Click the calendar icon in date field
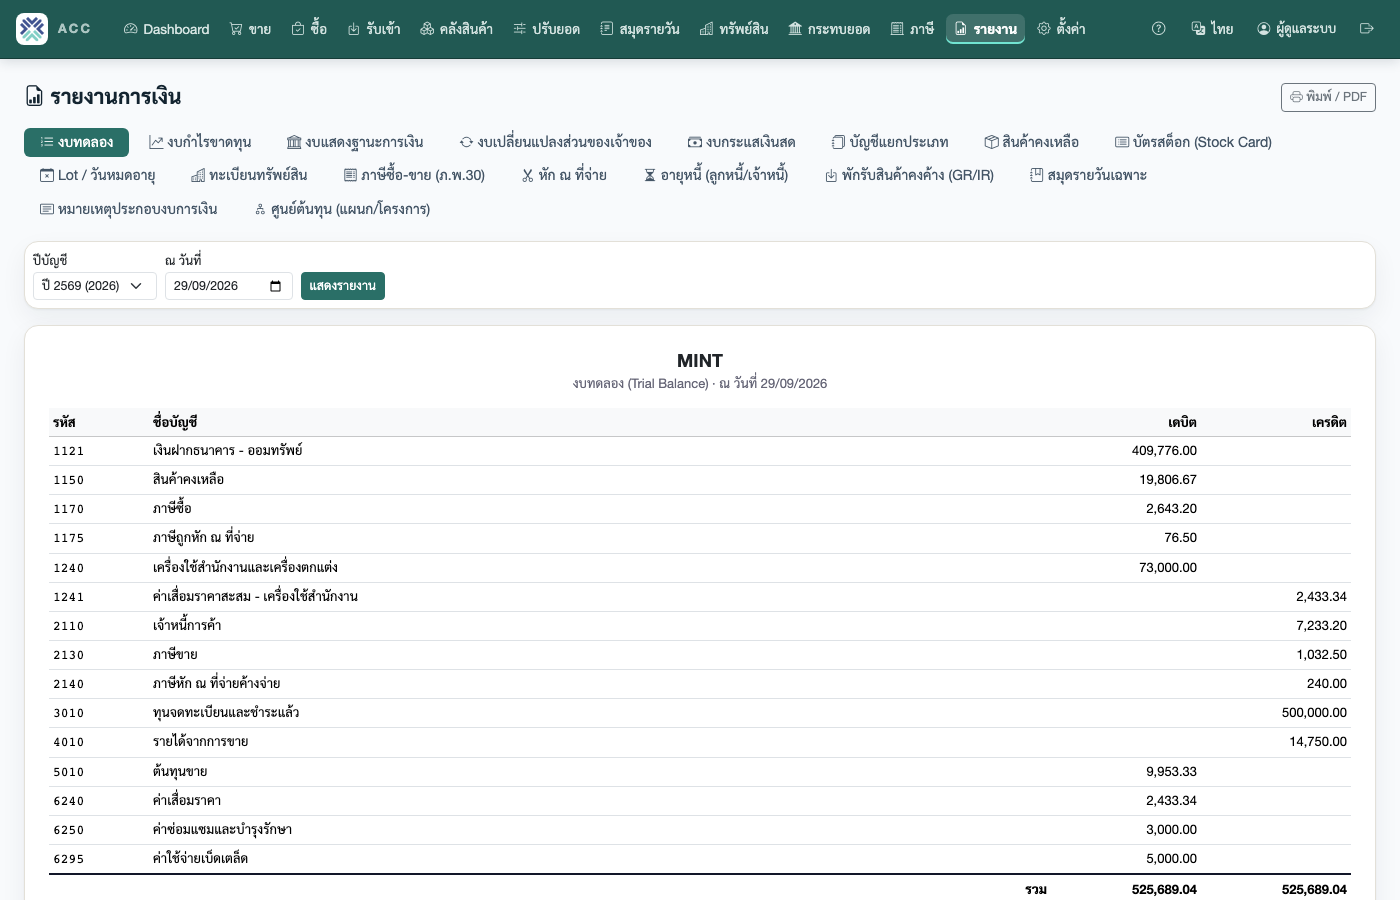This screenshot has height=900, width=1400. pos(276,286)
